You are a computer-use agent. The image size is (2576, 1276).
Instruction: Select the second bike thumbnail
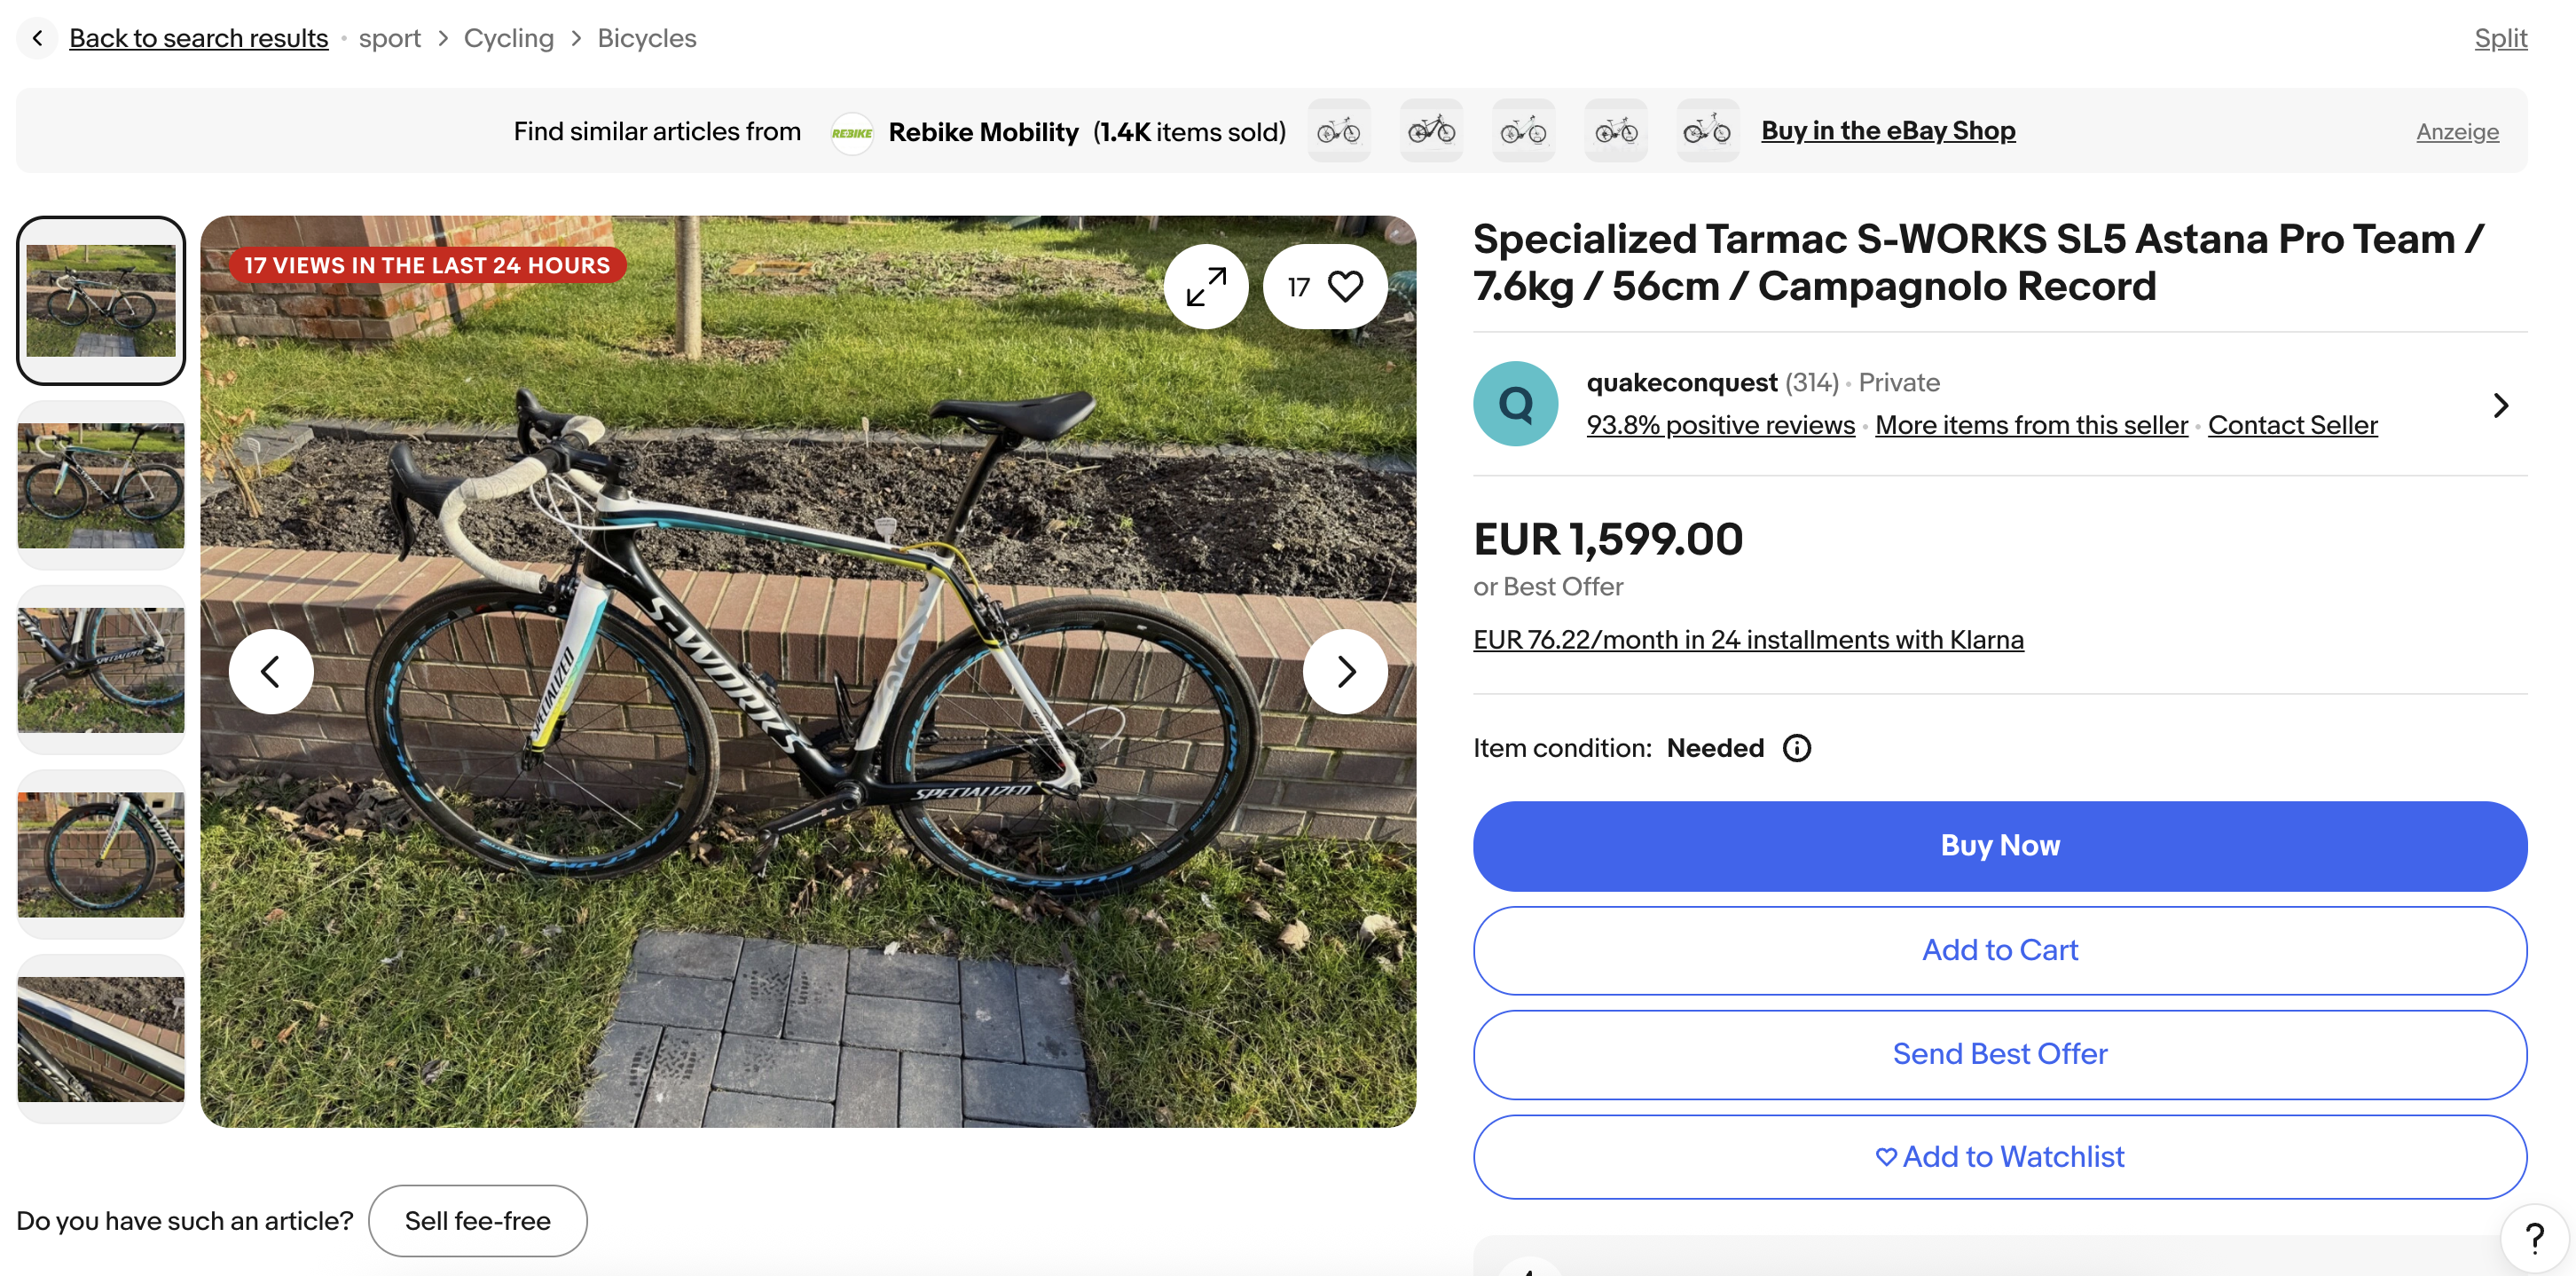click(x=101, y=486)
